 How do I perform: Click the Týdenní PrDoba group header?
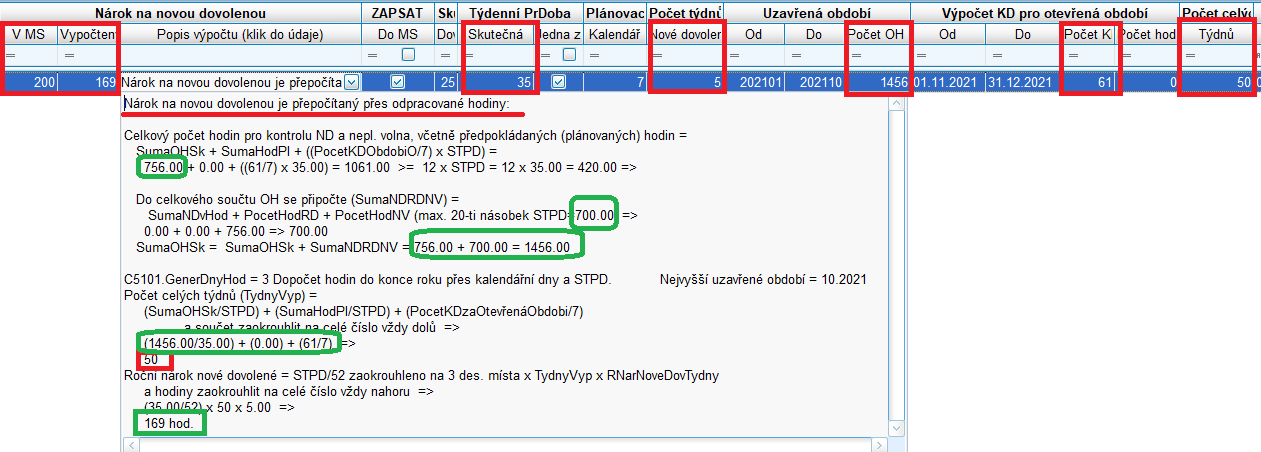pos(521,13)
